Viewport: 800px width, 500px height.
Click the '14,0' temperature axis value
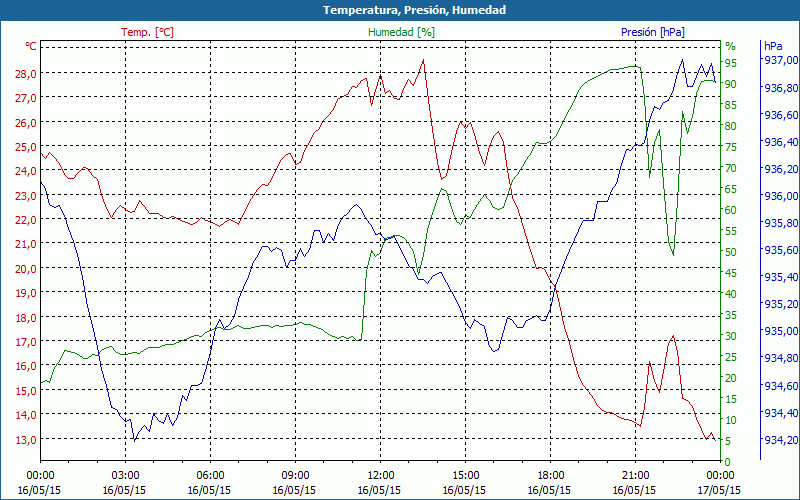click(27, 416)
